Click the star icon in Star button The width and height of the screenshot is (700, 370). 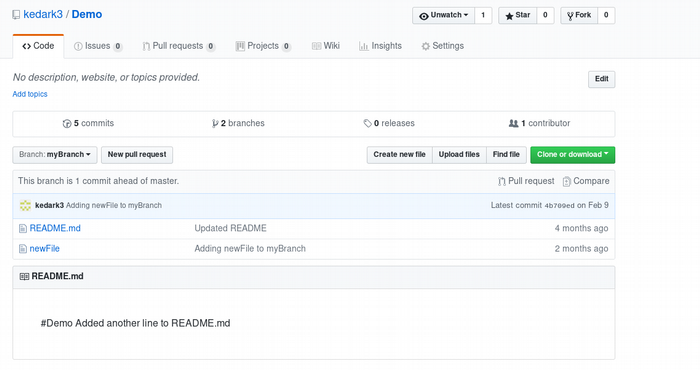(509, 16)
